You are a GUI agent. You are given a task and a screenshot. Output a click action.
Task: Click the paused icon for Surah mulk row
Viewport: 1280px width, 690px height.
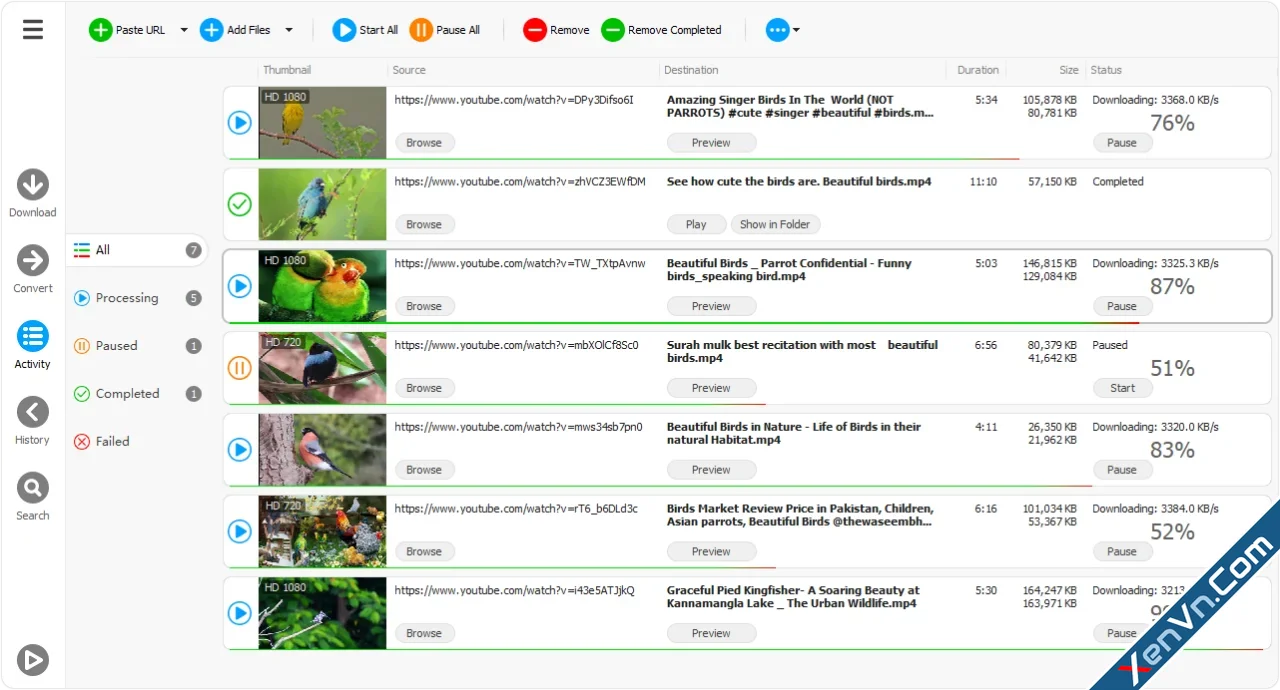pos(240,368)
